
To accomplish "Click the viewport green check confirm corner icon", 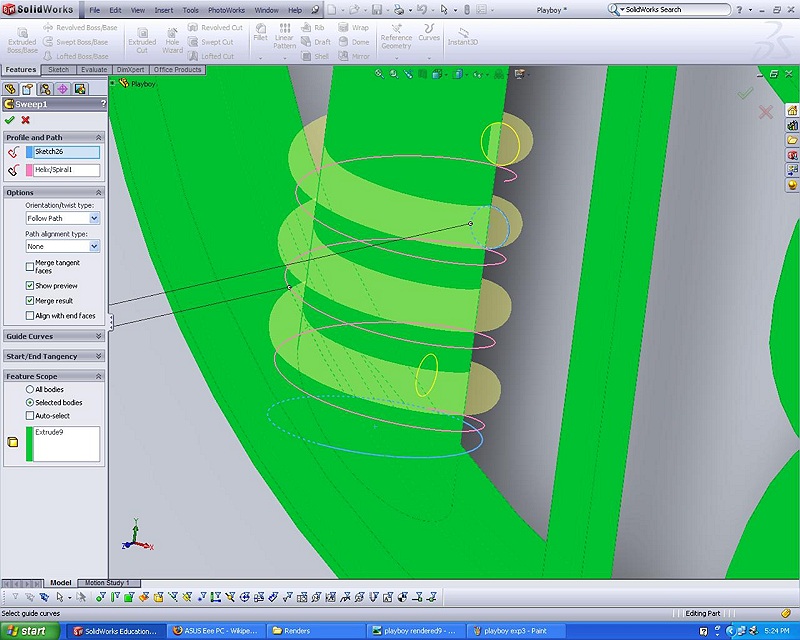I will 744,93.
